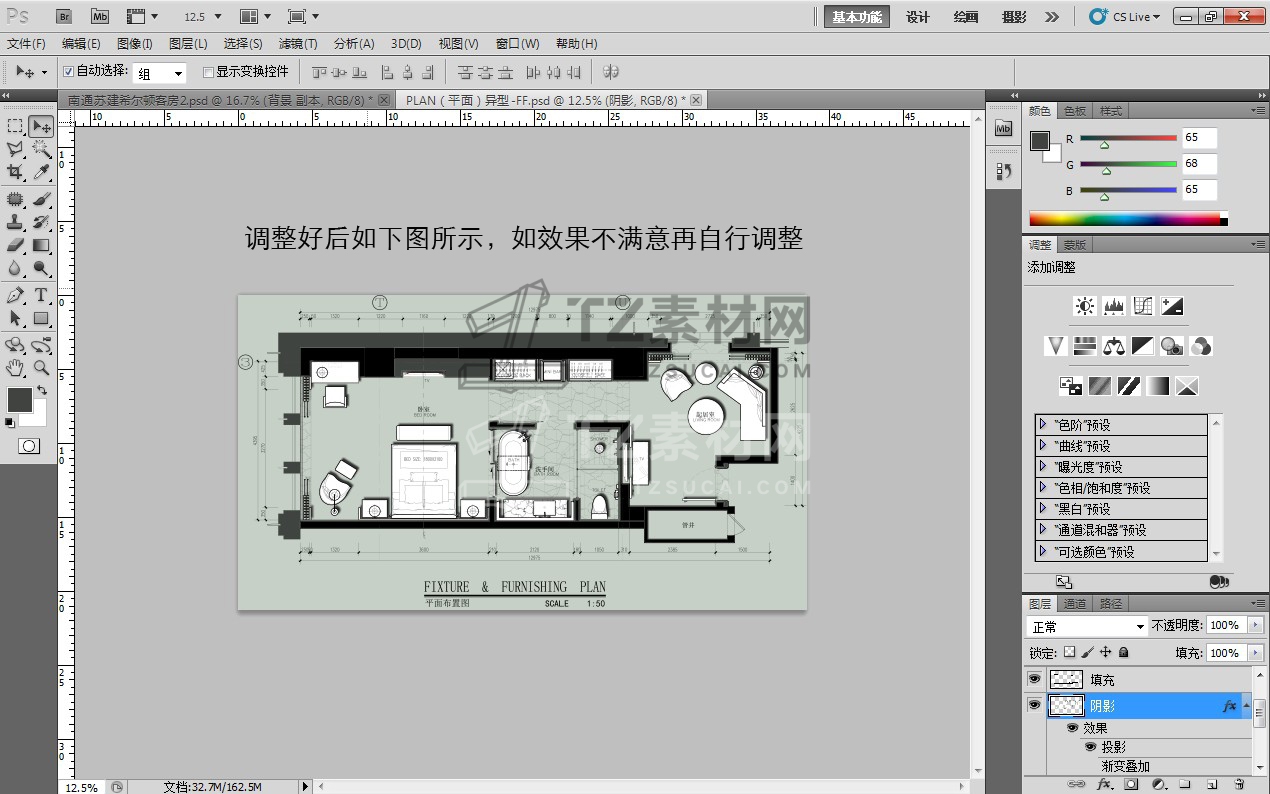
Task: Open the 填充 percentage slider arrow
Action: tap(1256, 653)
